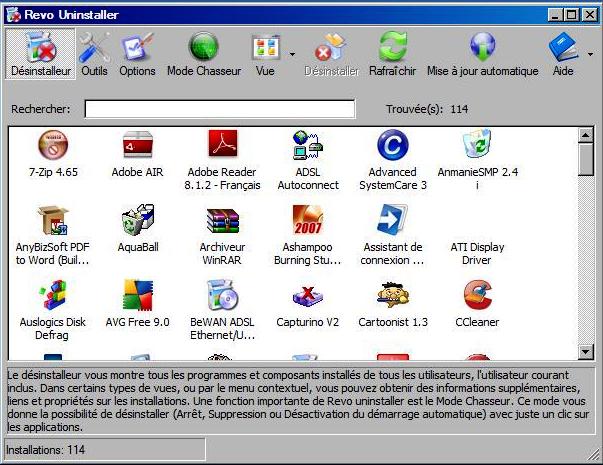Open the Désinstalleur tool
Image resolution: width=603 pixels, height=465 pixels.
(x=40, y=54)
